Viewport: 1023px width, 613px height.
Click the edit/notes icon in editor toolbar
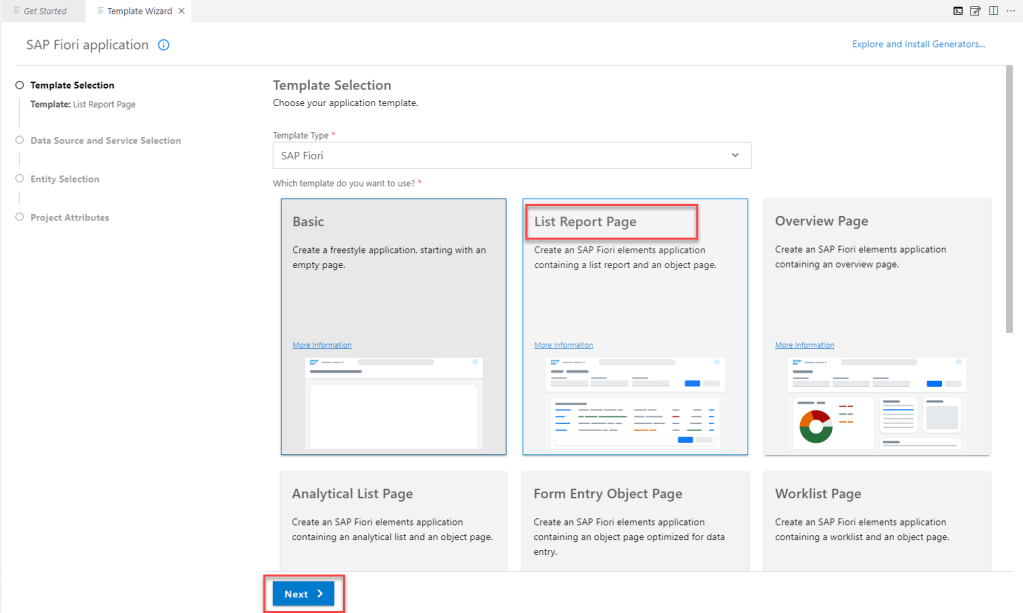tap(975, 11)
